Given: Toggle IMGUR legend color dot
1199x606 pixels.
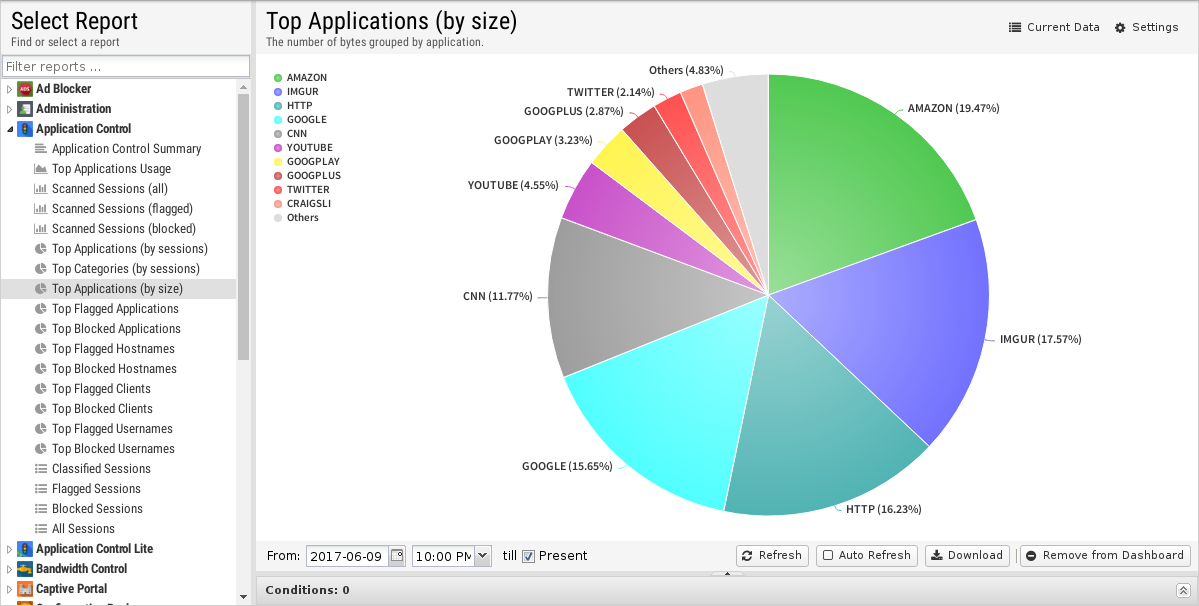Looking at the screenshot, I should [x=278, y=92].
